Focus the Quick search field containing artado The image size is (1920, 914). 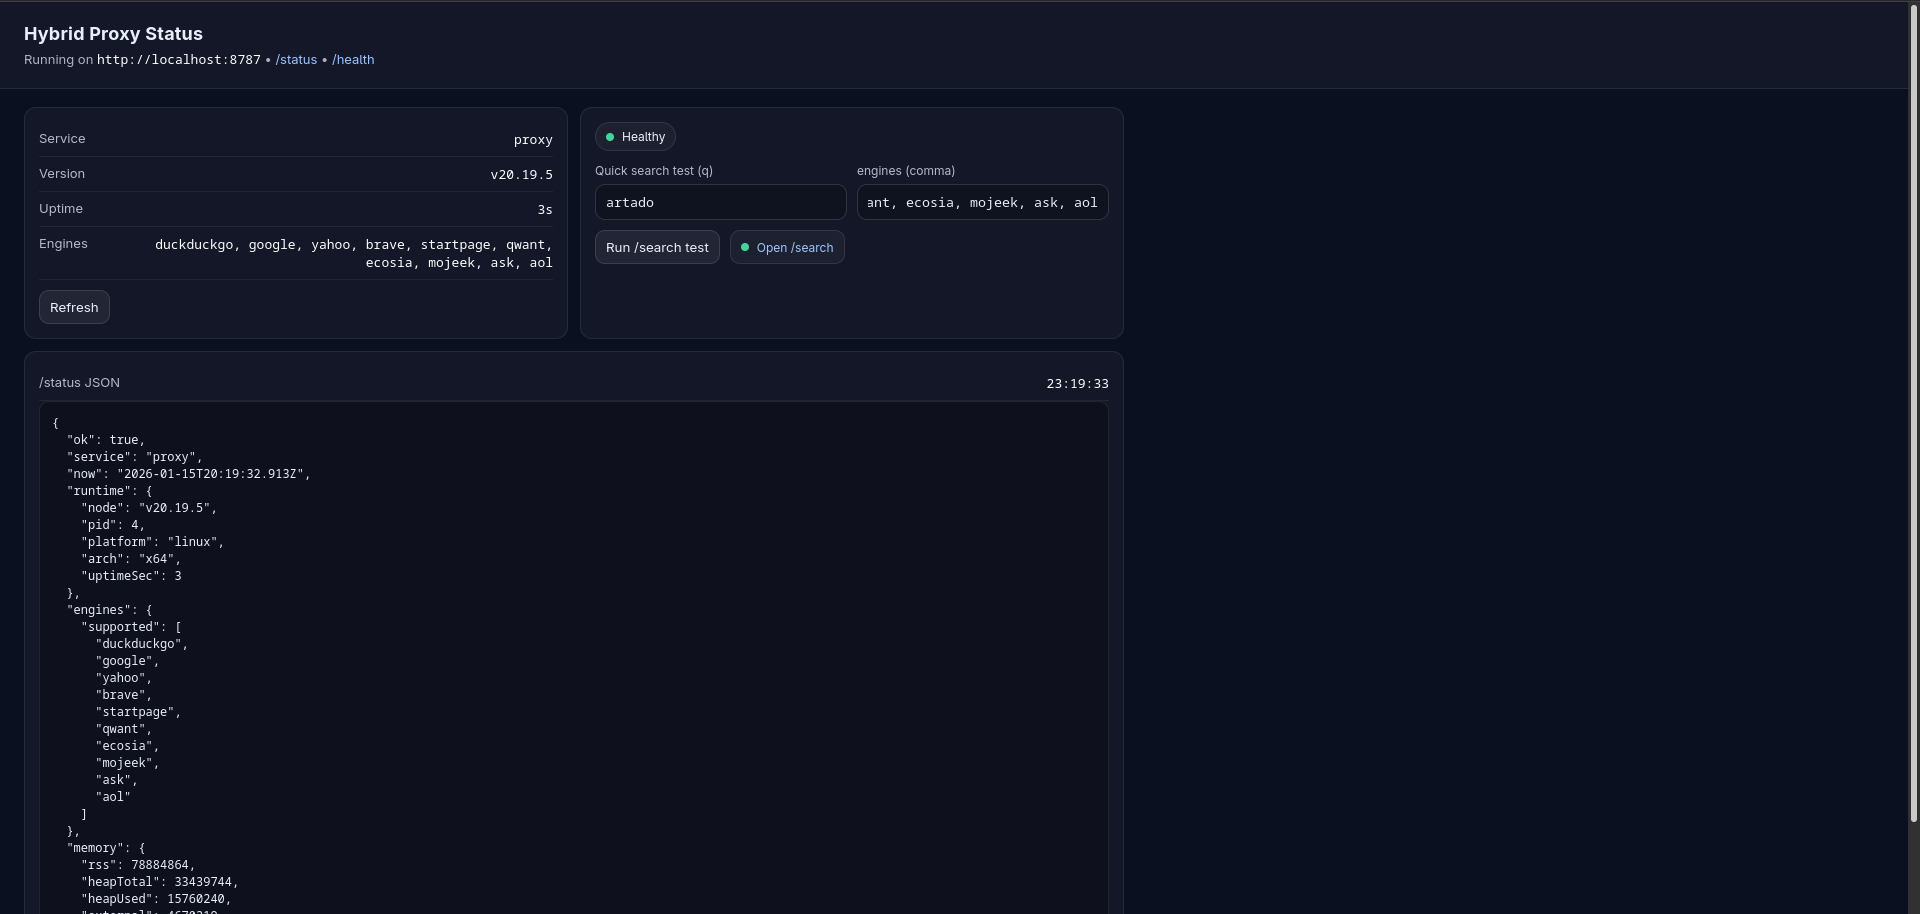720,202
